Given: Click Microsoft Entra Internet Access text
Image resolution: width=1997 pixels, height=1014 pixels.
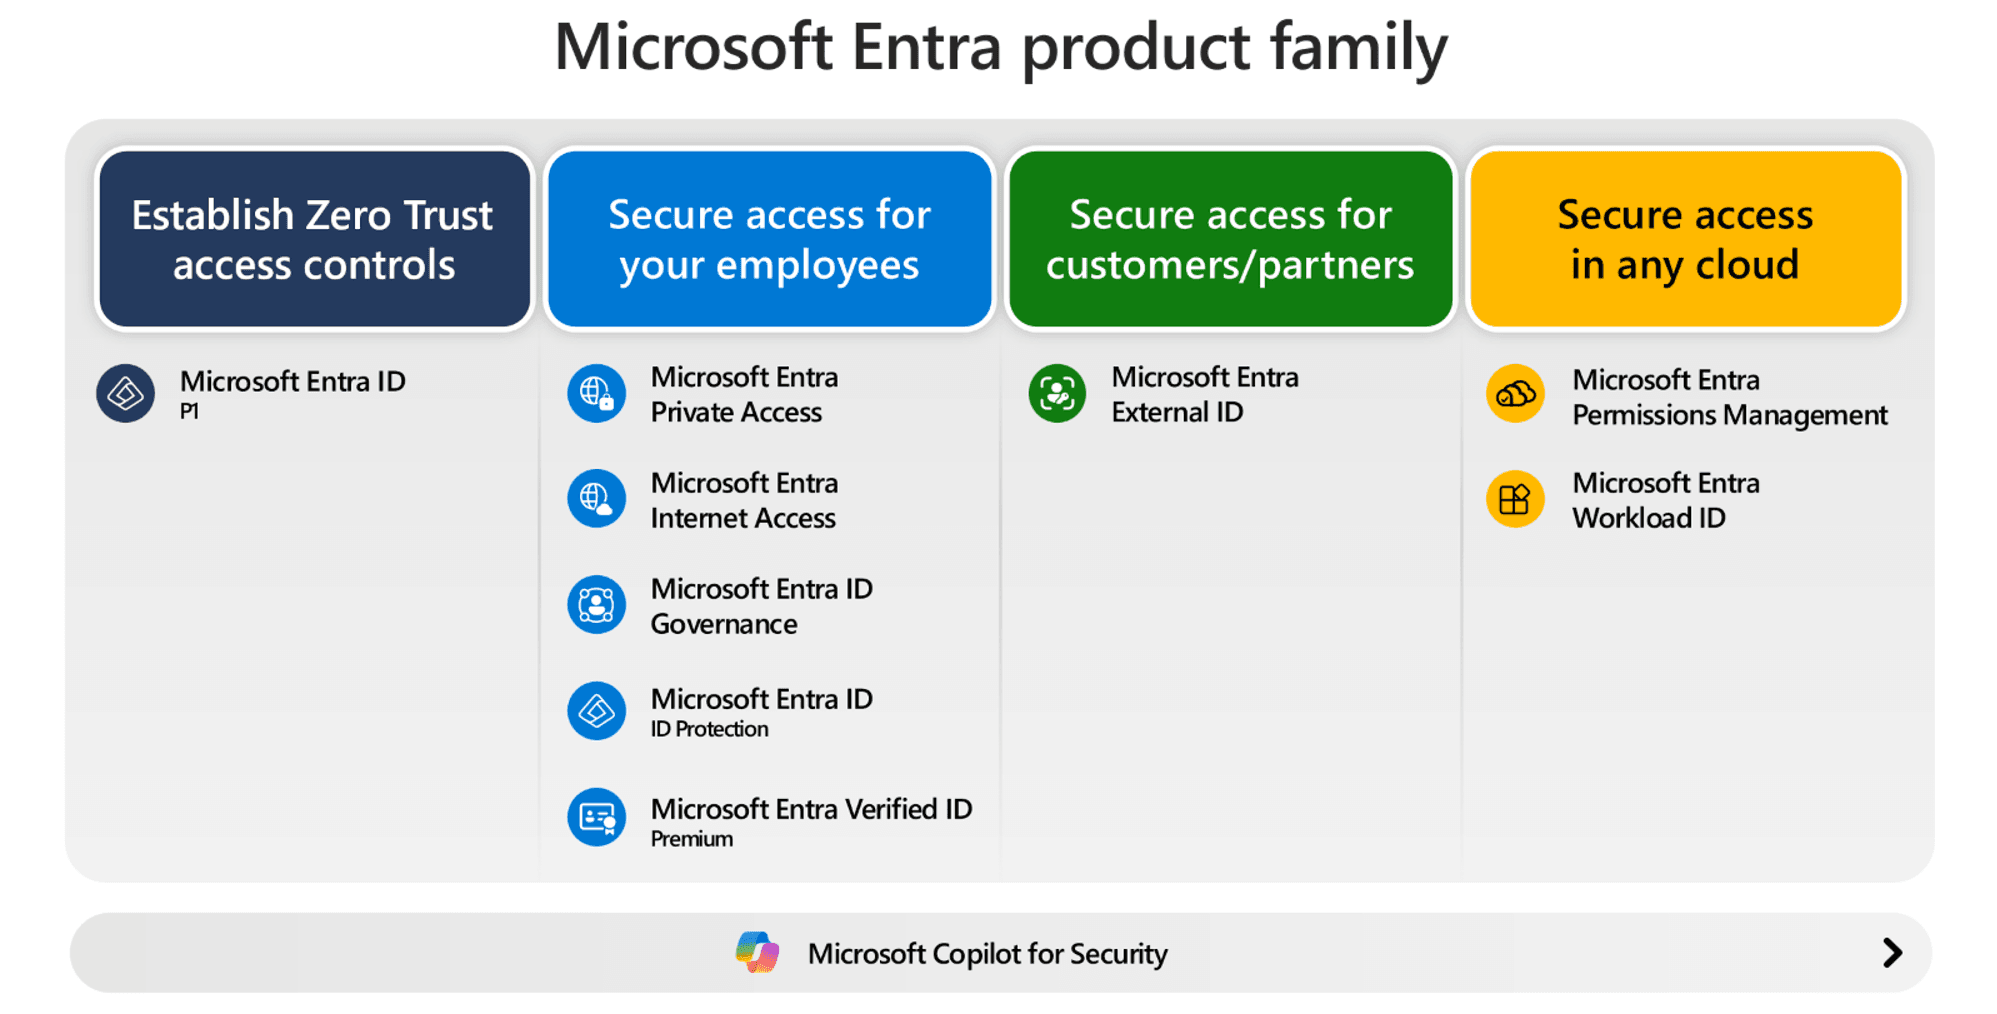Looking at the screenshot, I should pyautogui.click(x=744, y=500).
